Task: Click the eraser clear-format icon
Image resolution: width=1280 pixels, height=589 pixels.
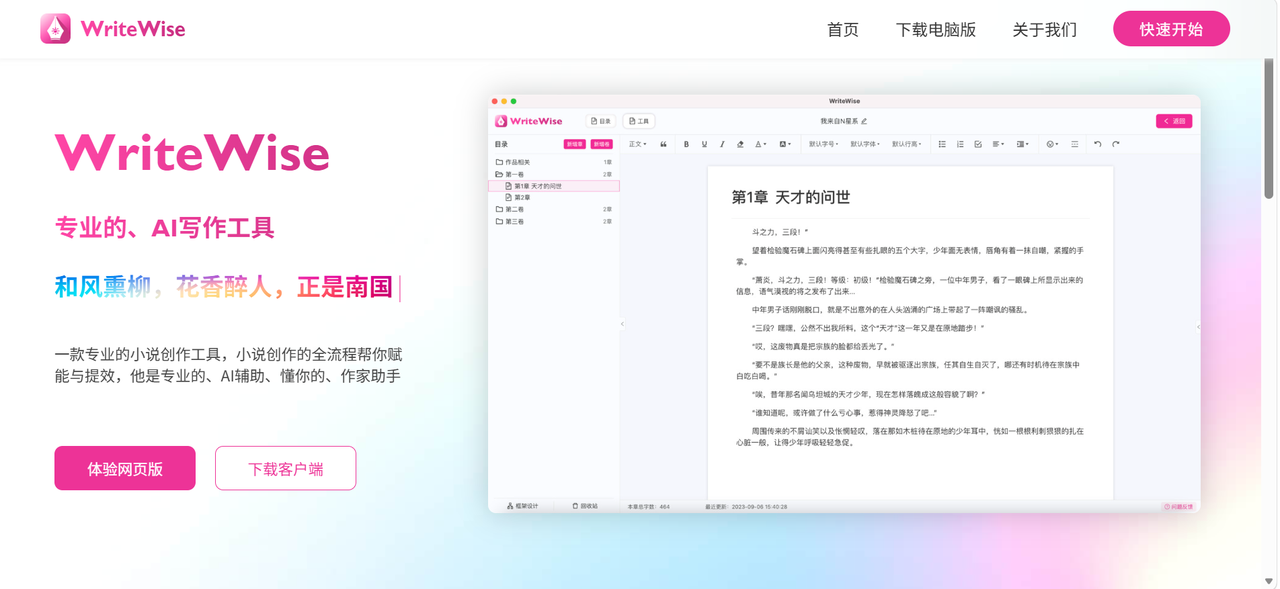Action: (740, 145)
